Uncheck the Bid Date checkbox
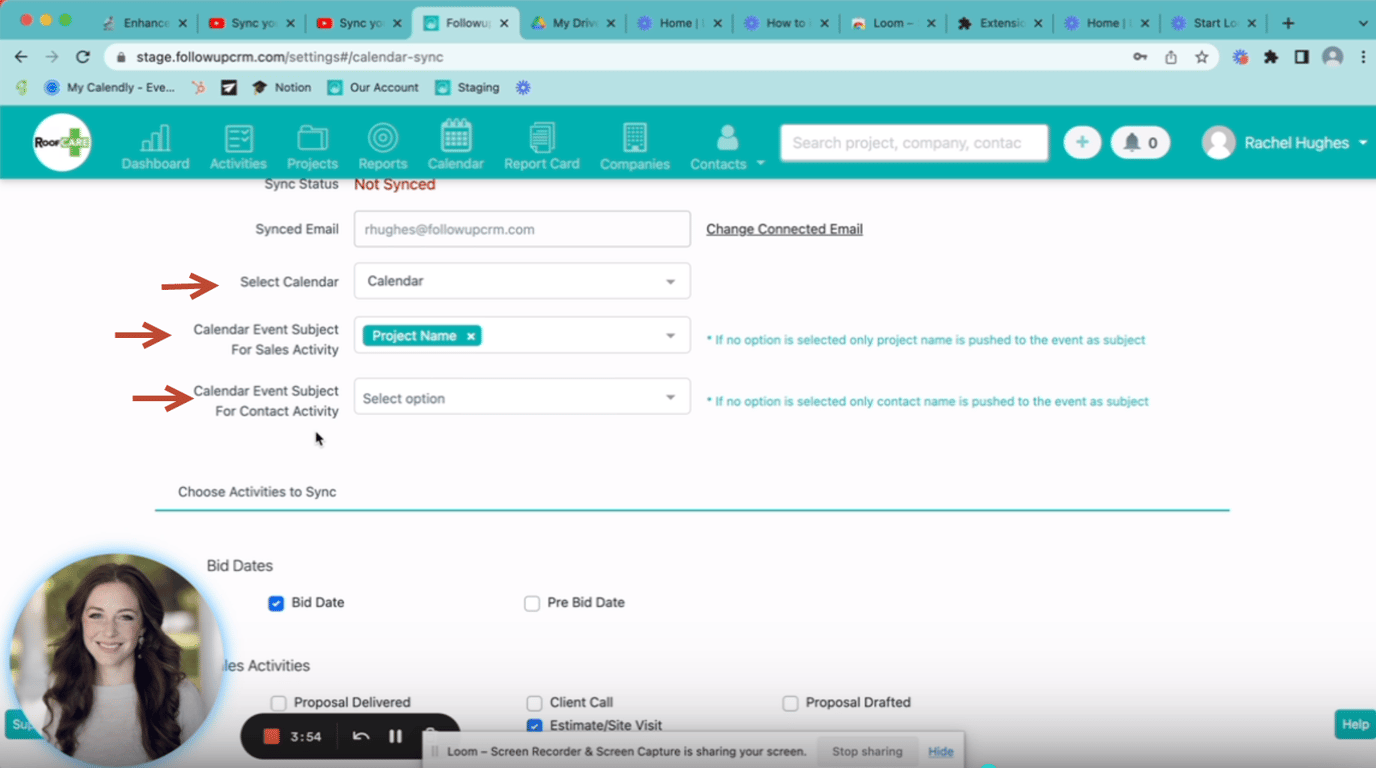1376x768 pixels. coord(275,603)
